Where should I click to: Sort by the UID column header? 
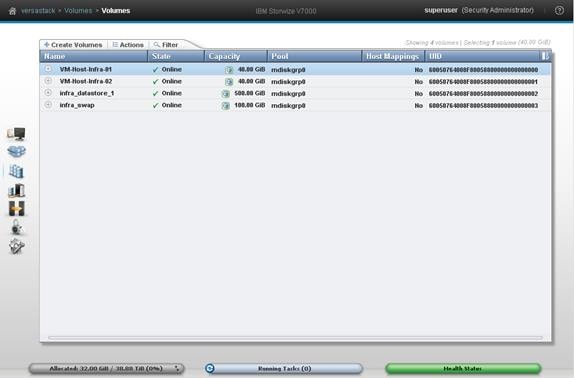pyautogui.click(x=482, y=56)
